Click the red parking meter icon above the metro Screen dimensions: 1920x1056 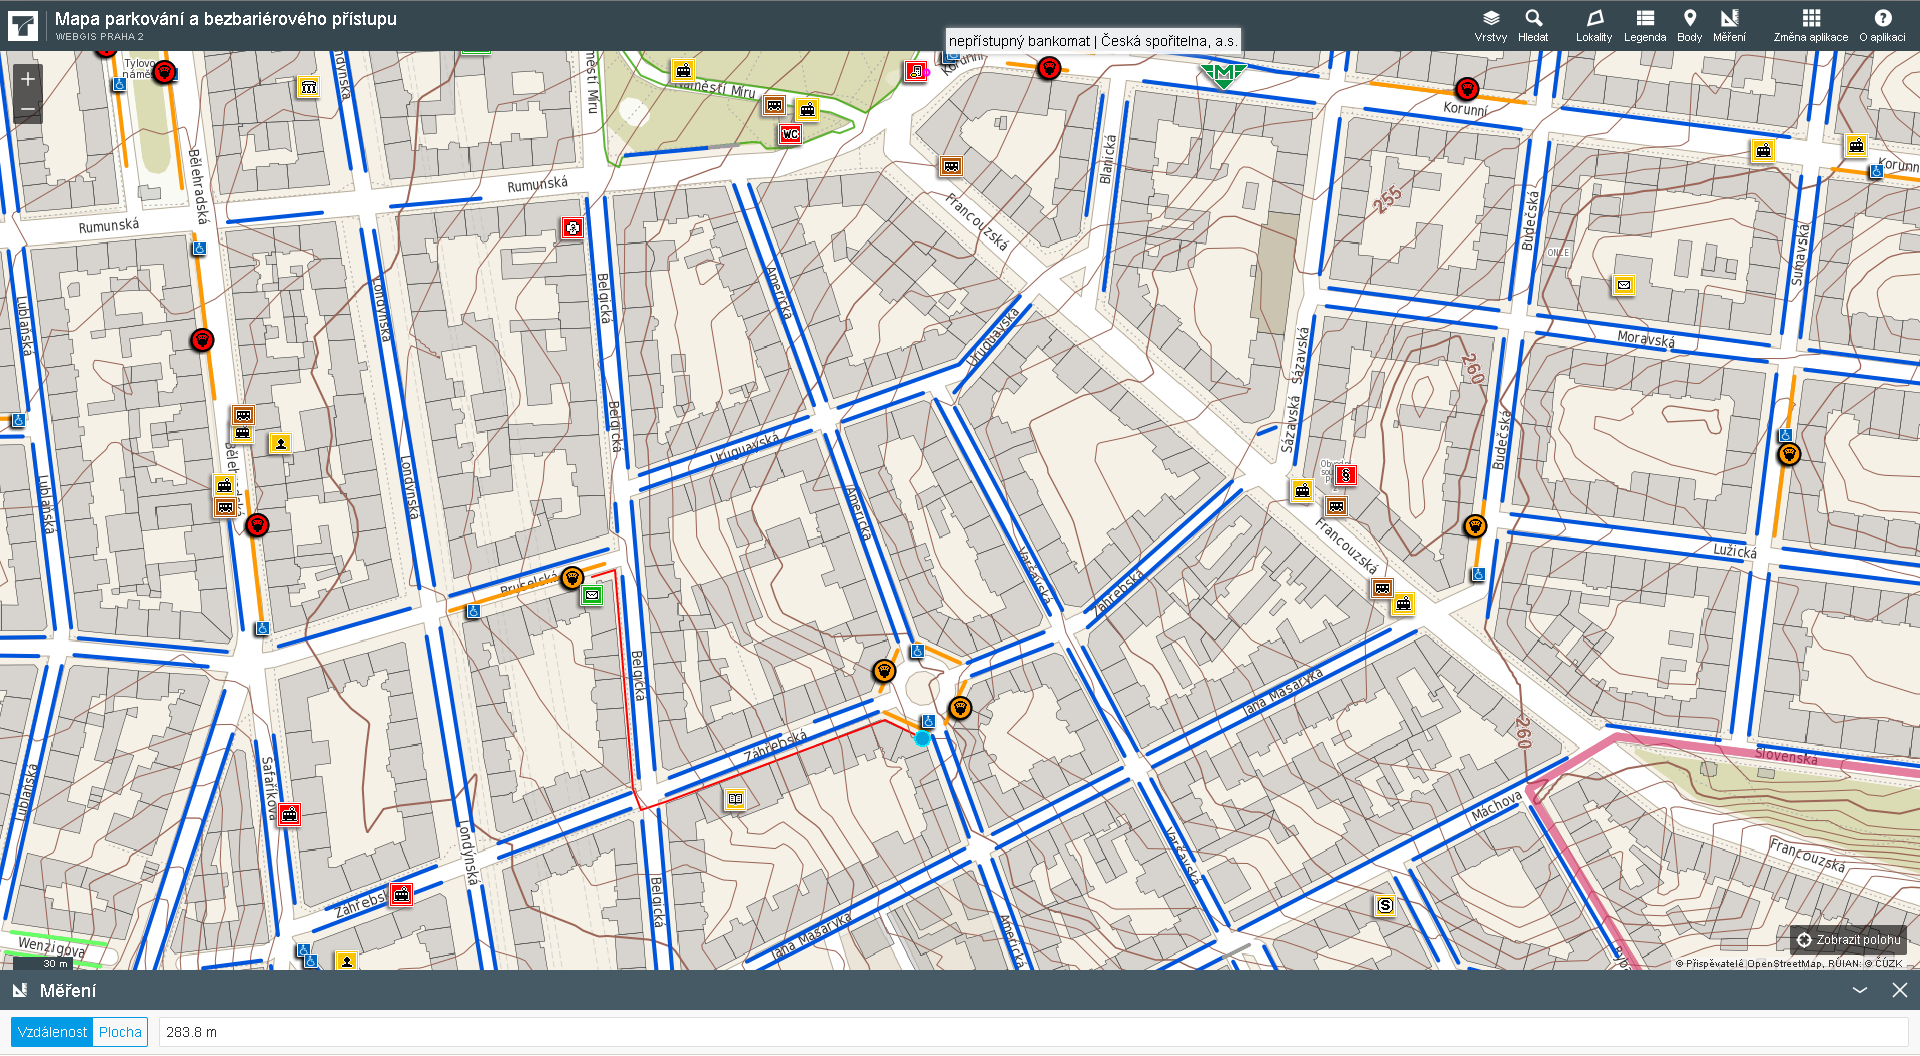click(x=1048, y=68)
